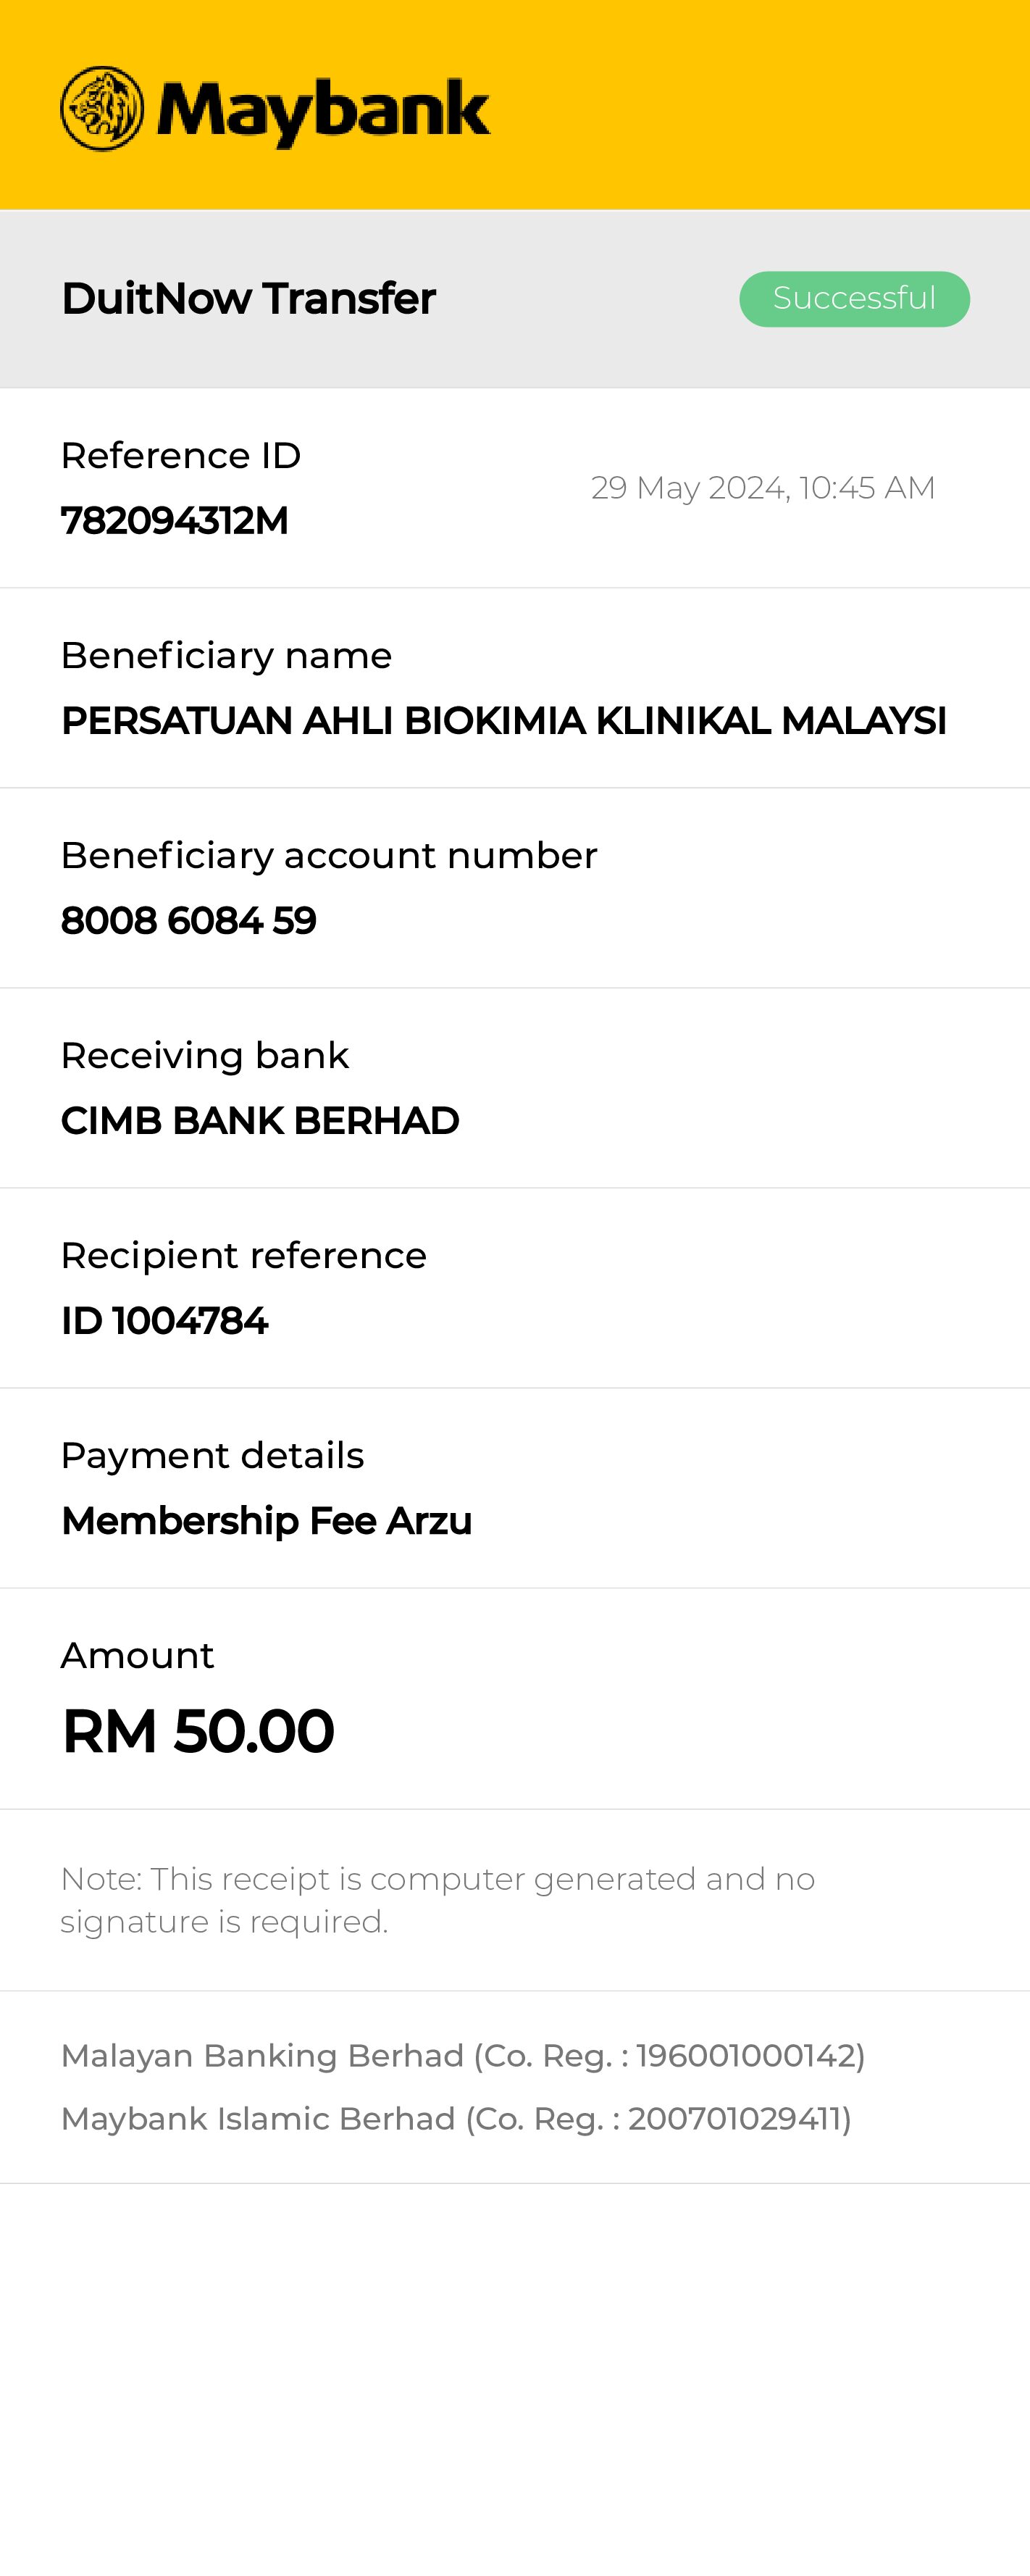The width and height of the screenshot is (1030, 2576).
Task: Tap the amount RM 50.00
Action: [x=198, y=1731]
